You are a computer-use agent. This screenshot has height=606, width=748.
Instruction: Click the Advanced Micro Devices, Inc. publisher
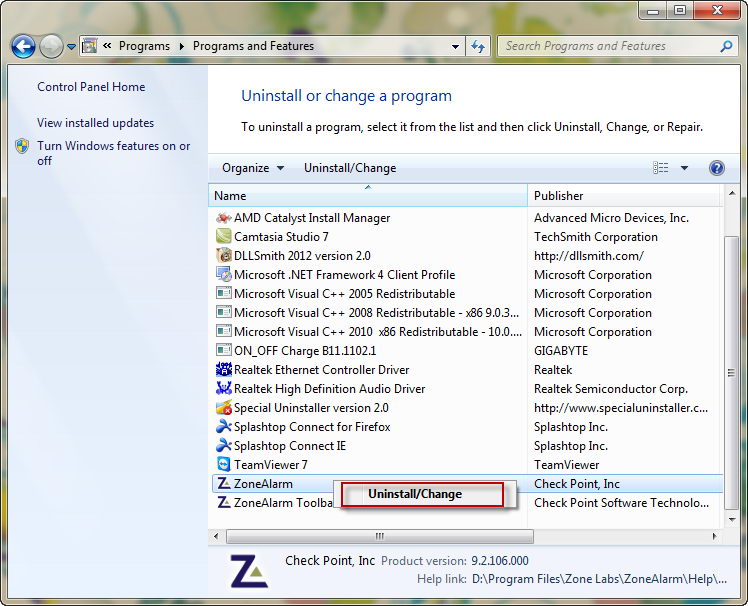[612, 218]
